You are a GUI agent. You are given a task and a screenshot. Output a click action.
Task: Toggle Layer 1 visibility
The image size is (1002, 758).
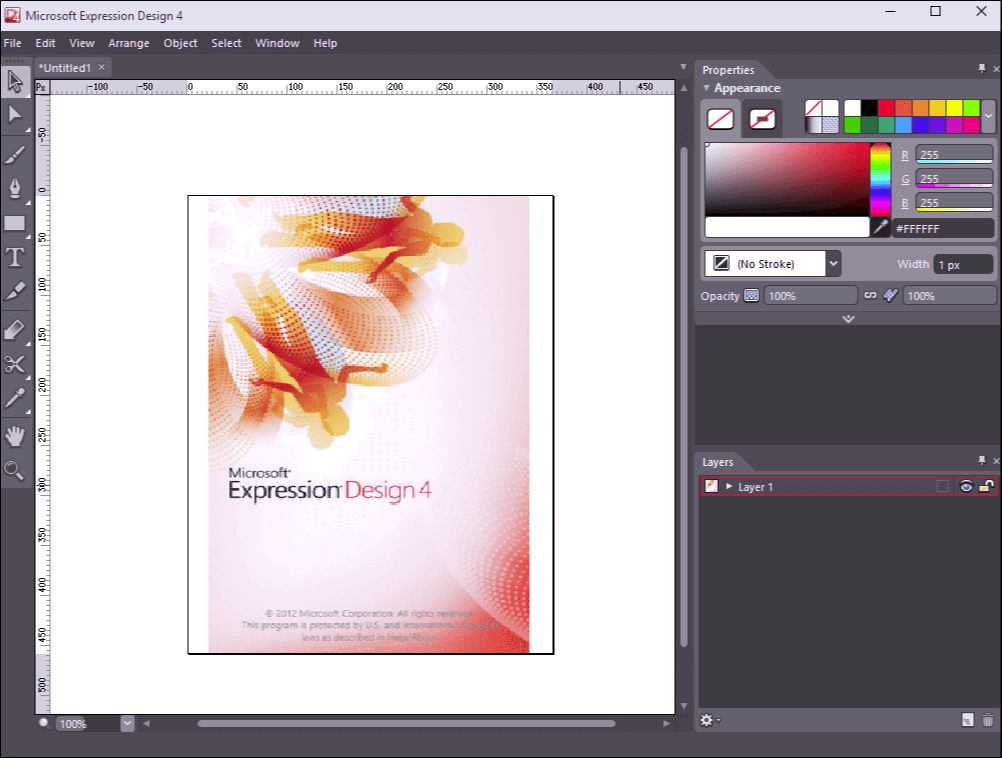point(966,486)
